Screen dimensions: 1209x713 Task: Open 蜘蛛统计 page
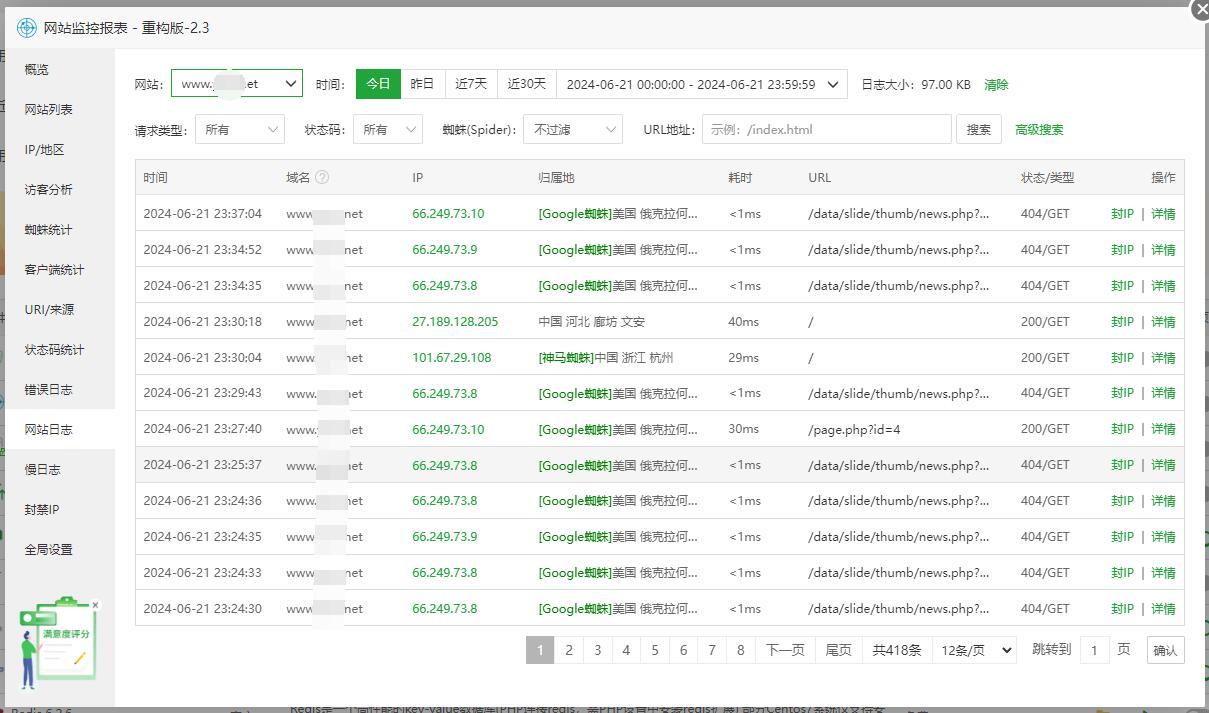[59, 230]
